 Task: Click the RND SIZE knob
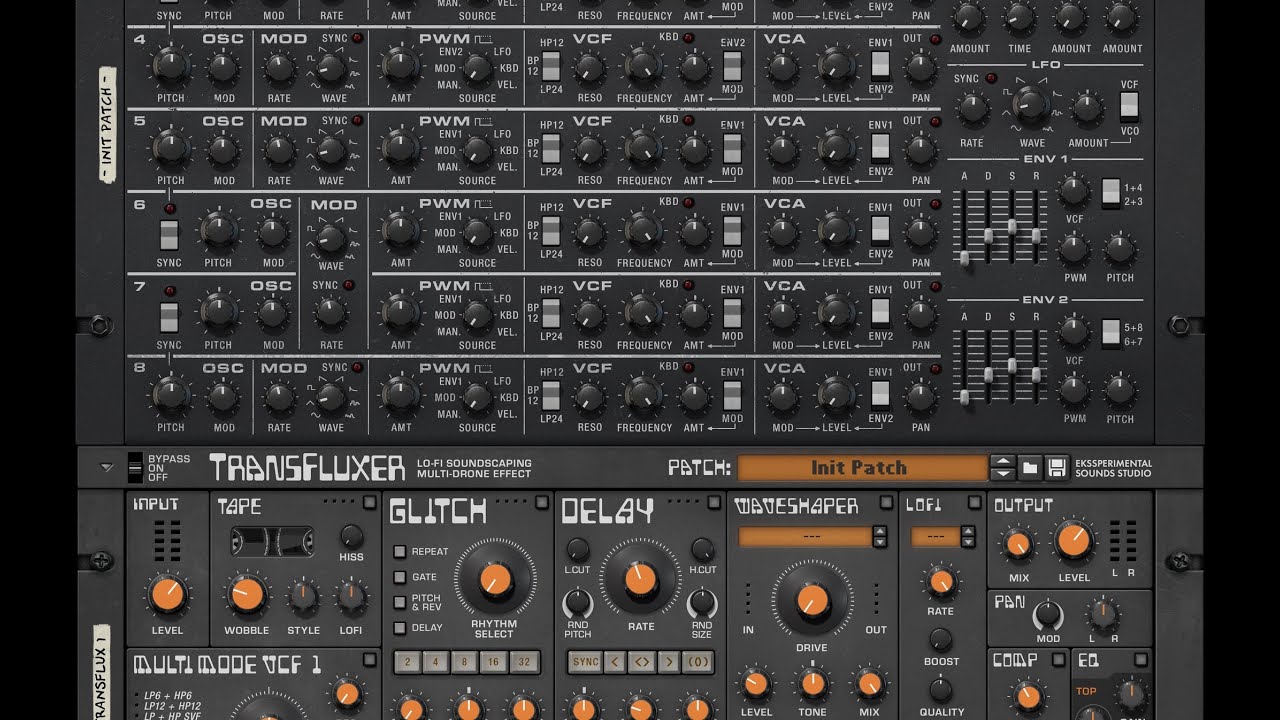702,603
